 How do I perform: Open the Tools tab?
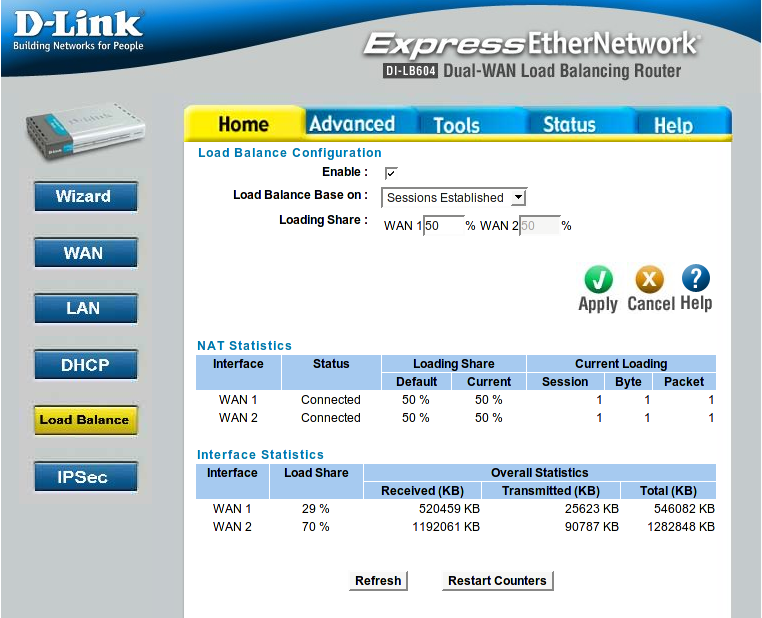(x=457, y=125)
